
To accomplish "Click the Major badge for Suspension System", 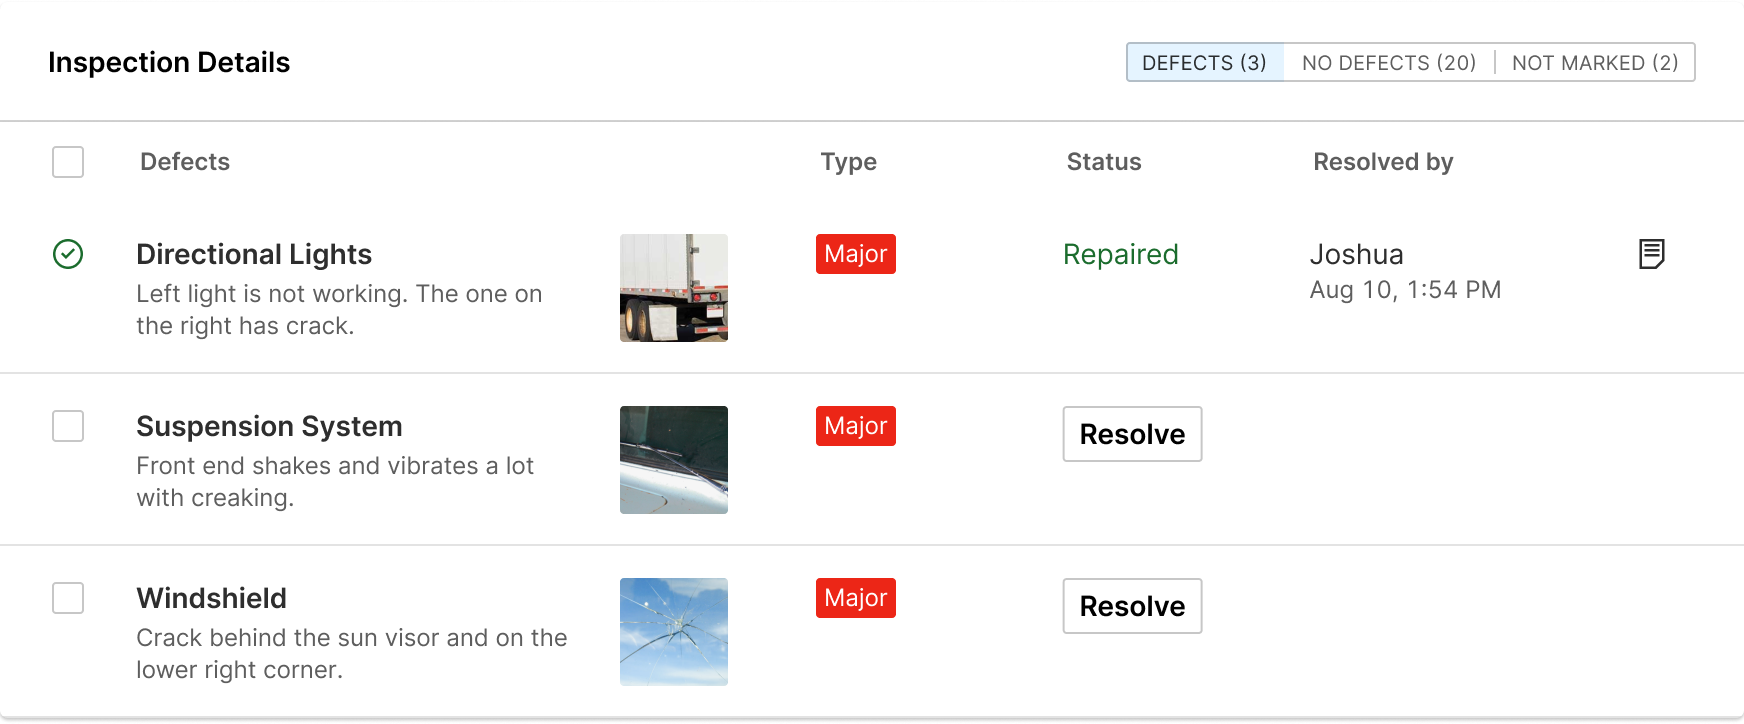I will point(856,426).
